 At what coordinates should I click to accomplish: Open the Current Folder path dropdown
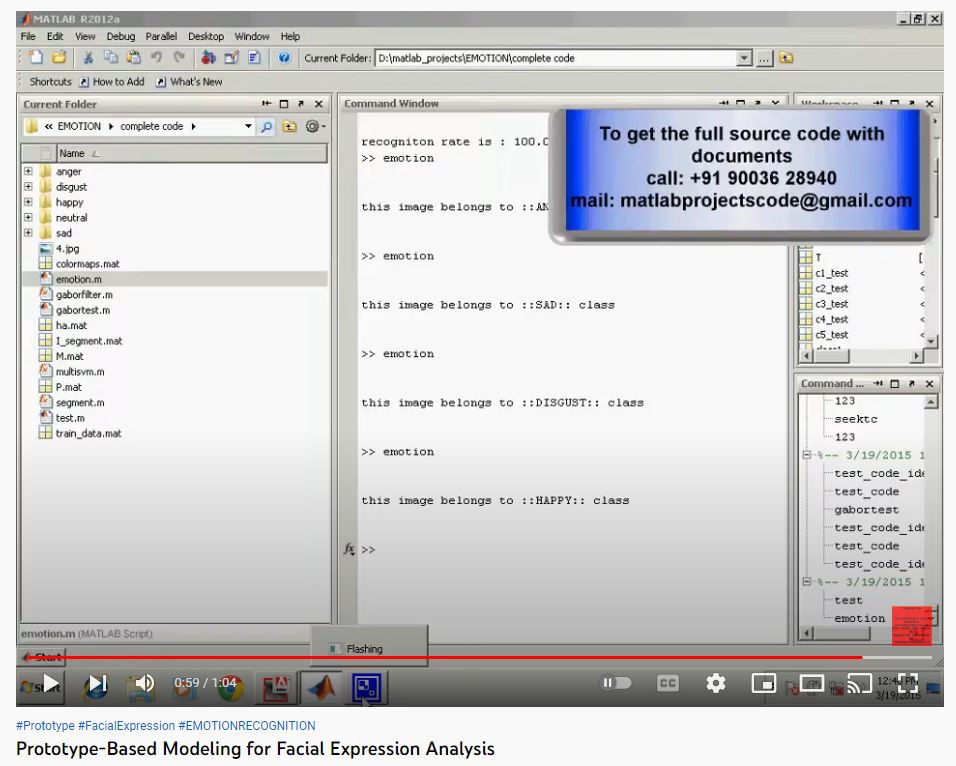pos(743,58)
